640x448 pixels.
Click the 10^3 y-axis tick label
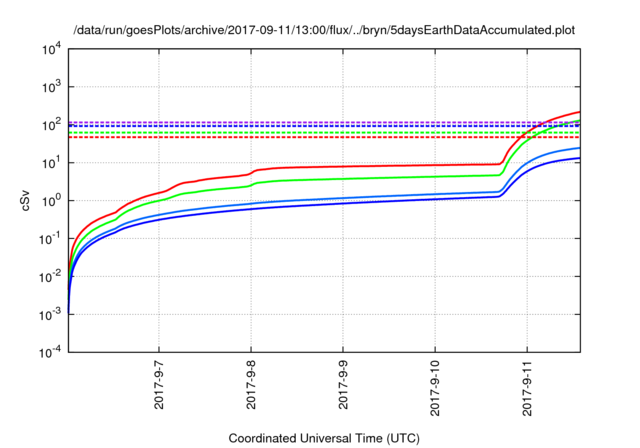click(x=51, y=87)
